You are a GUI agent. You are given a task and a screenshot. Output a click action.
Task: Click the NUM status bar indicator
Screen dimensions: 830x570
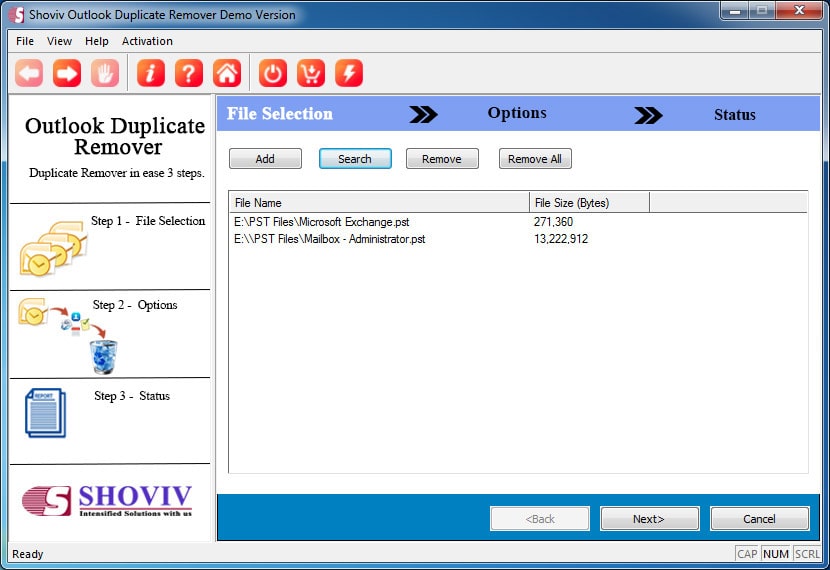coord(776,554)
